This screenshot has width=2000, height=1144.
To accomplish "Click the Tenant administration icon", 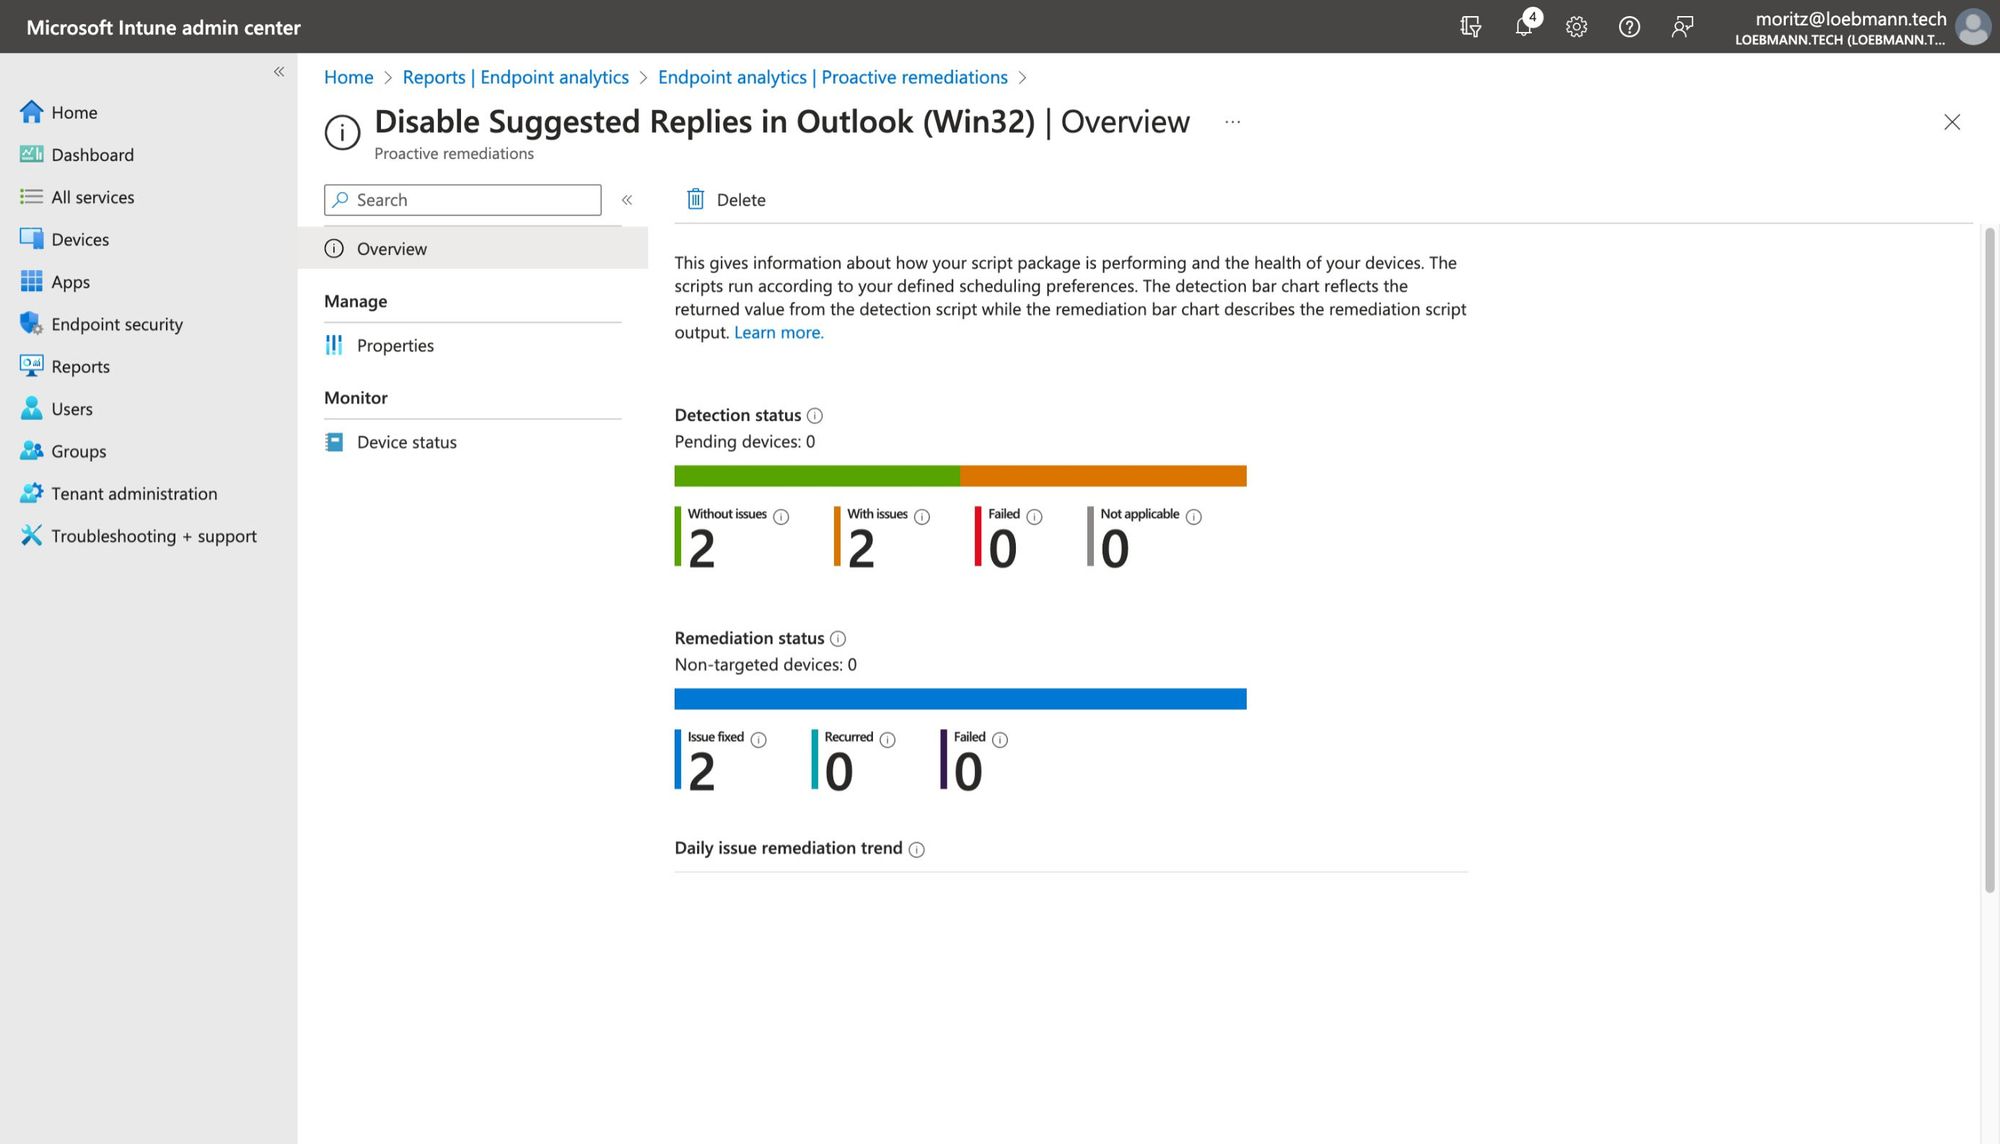I will click(30, 493).
